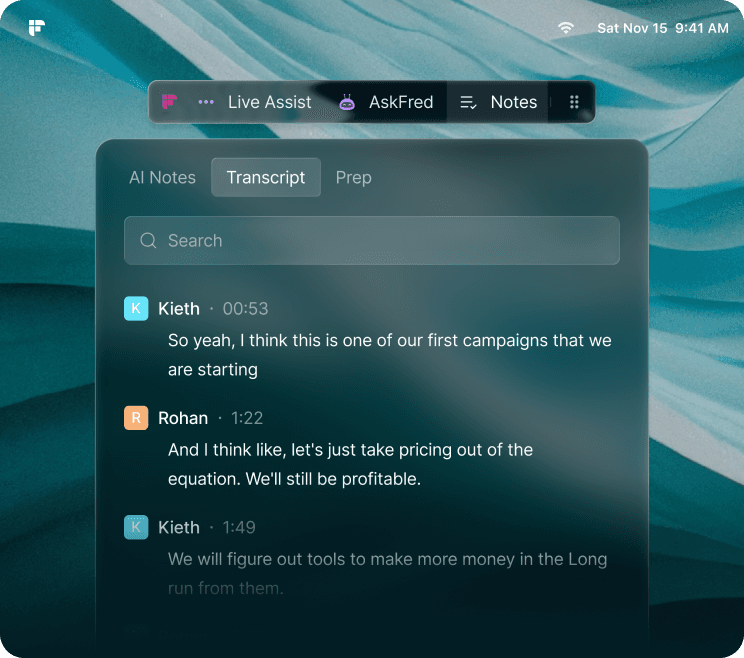Open the Wi-Fi status menu
Screen dimensions: 744x658
pos(566,28)
